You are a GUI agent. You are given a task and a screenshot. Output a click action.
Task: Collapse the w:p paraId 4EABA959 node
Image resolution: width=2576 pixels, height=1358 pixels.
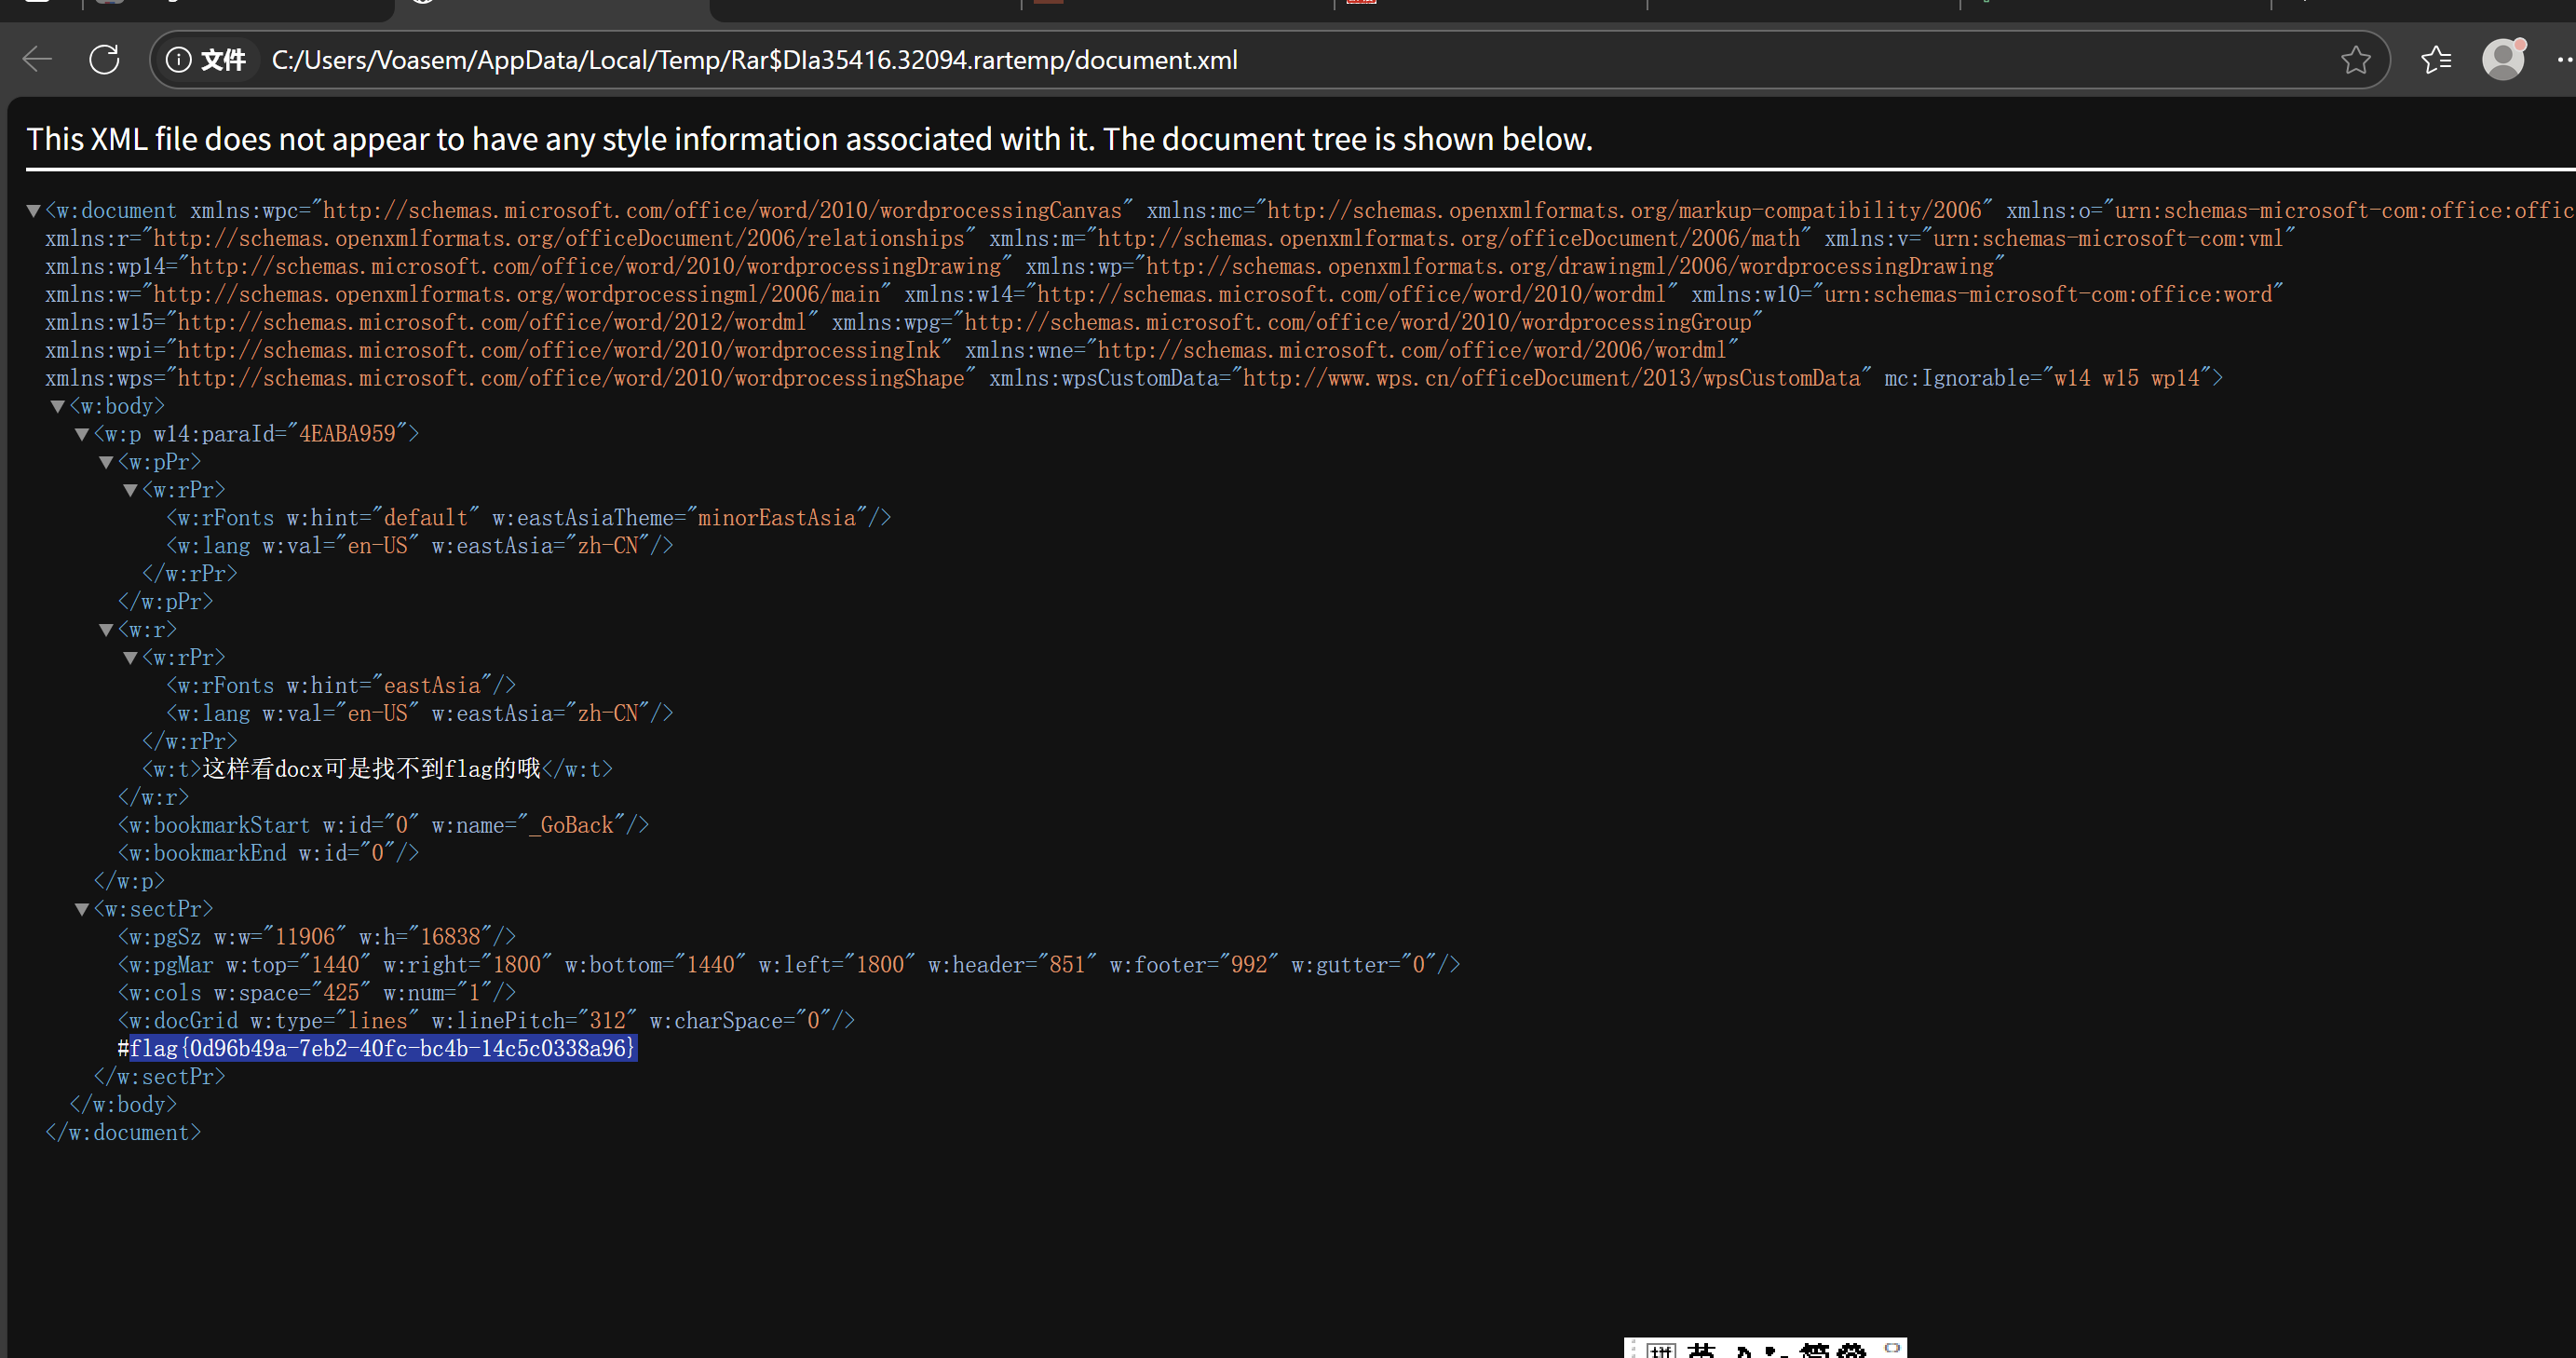(x=82, y=435)
